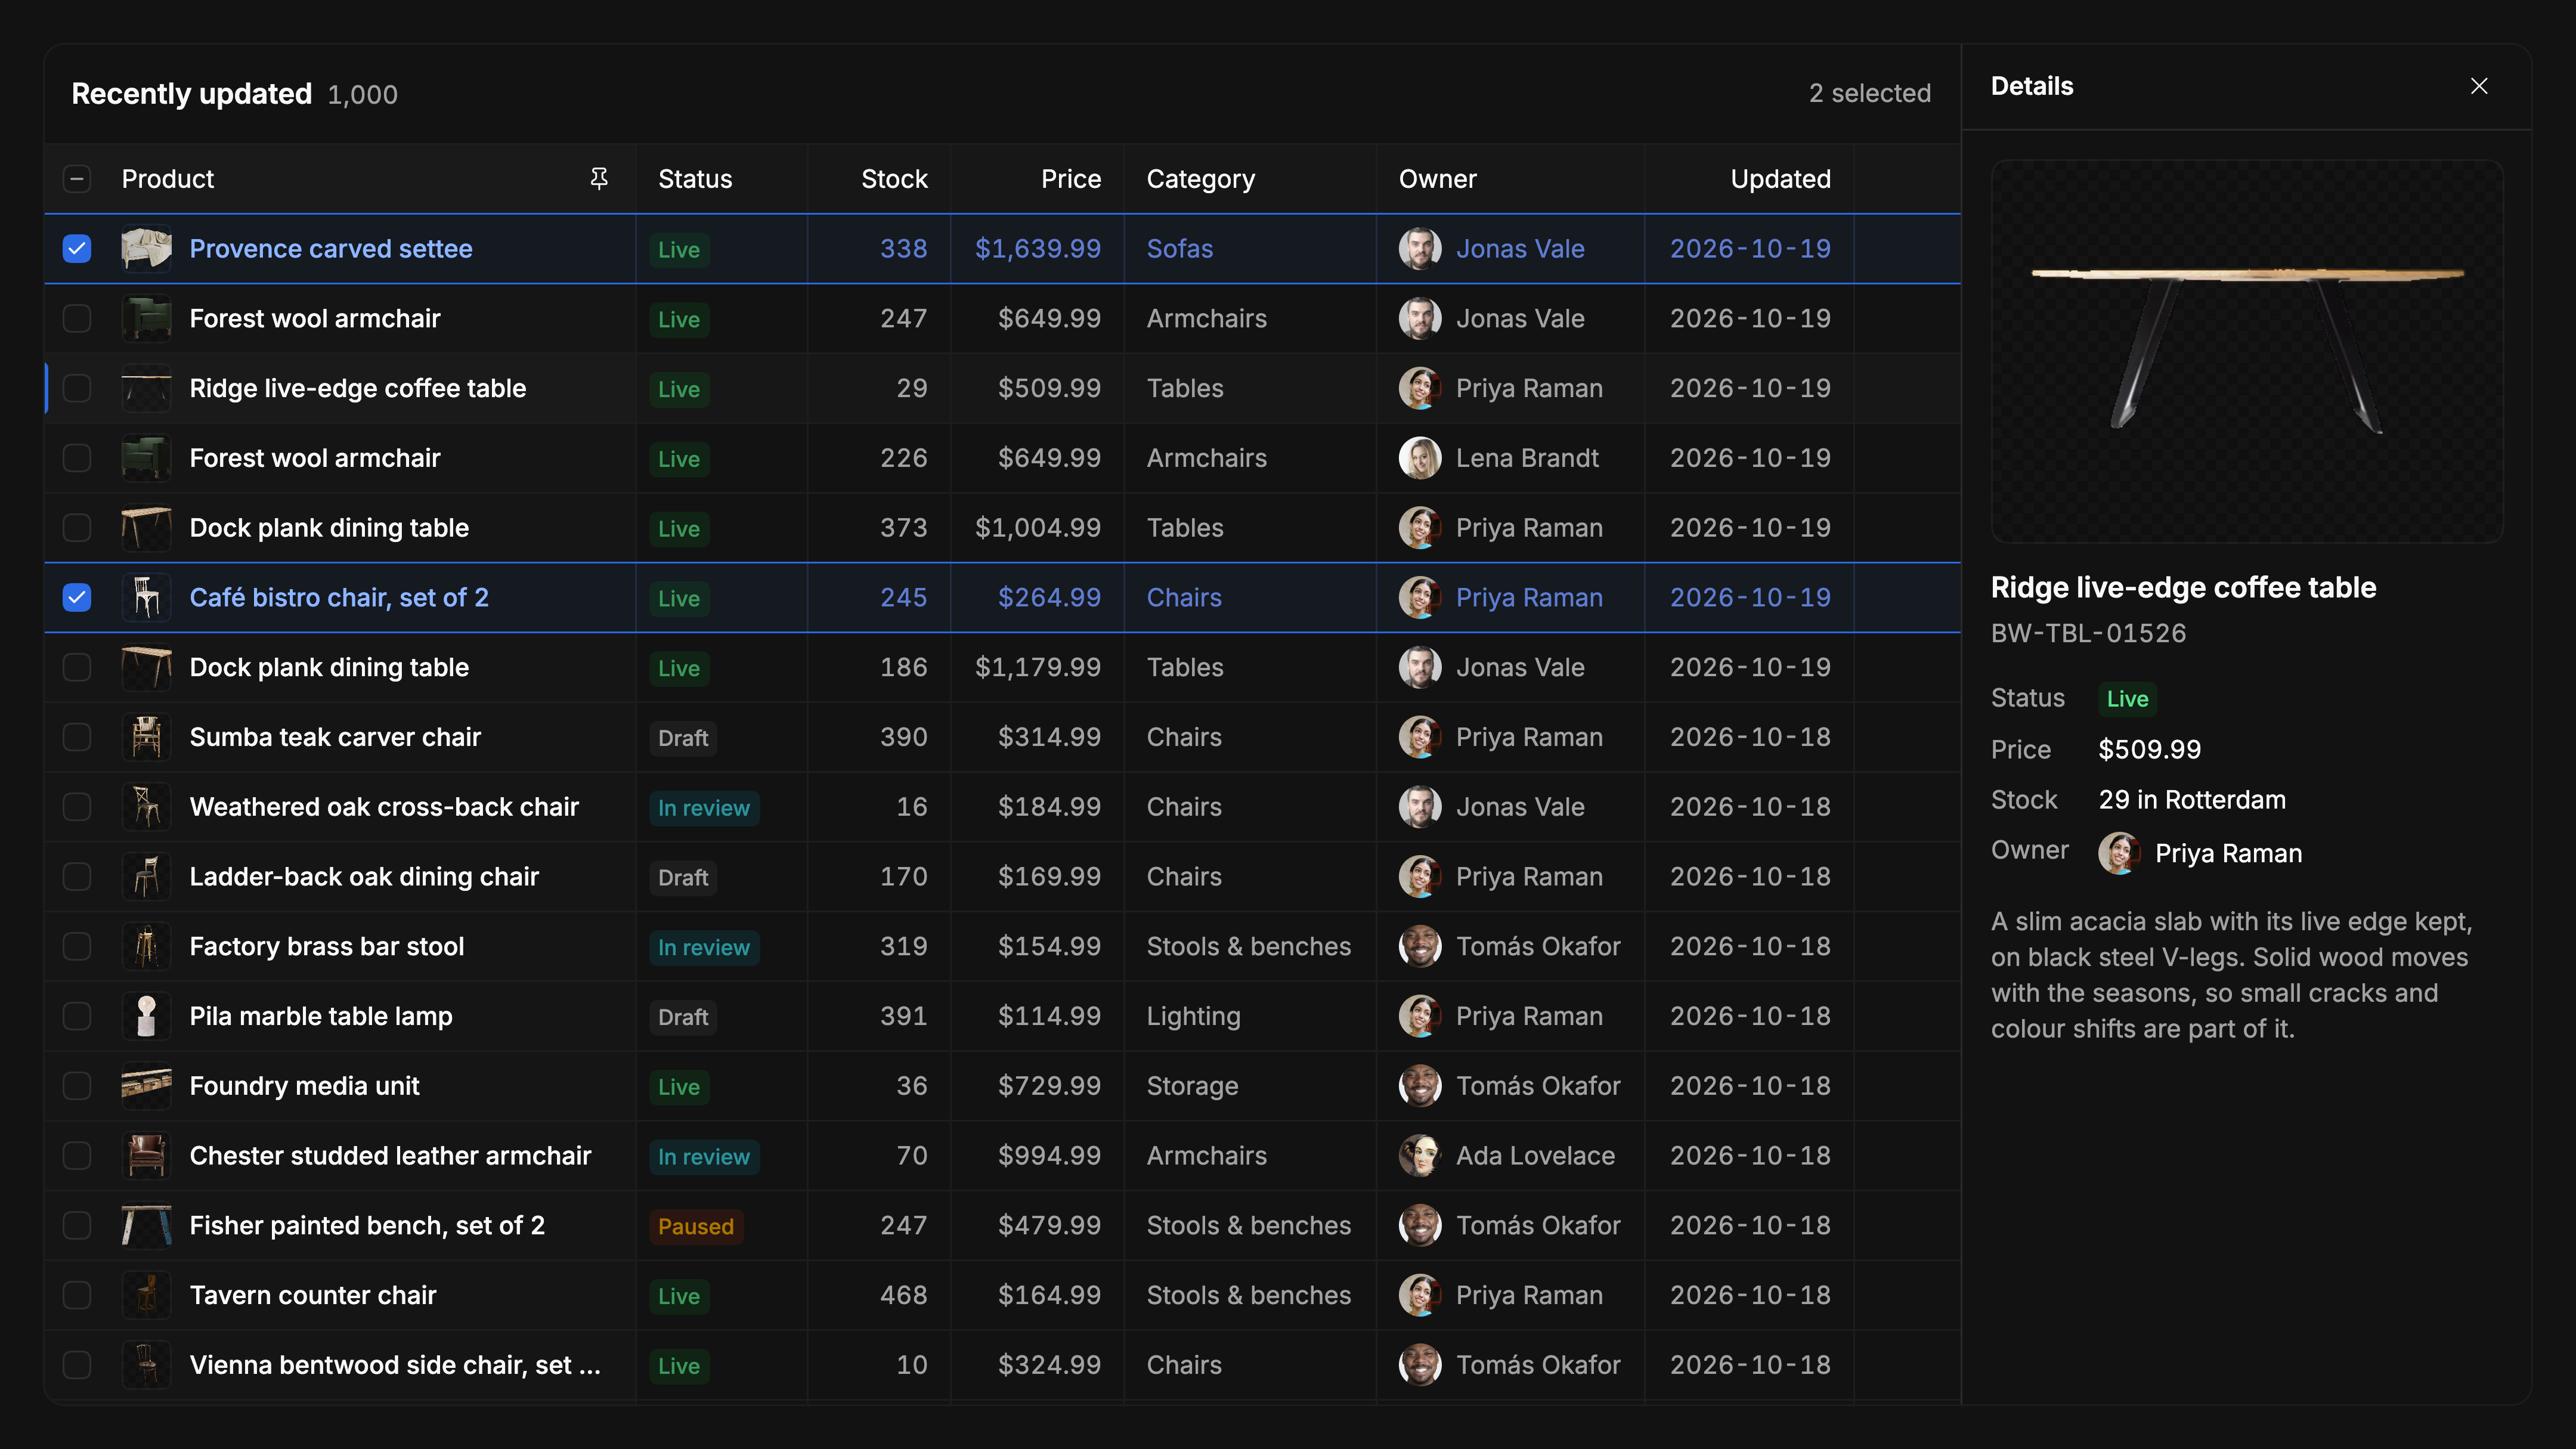Click the pin icon in Product header
Viewport: 2576px width, 1449px height.
(599, 179)
